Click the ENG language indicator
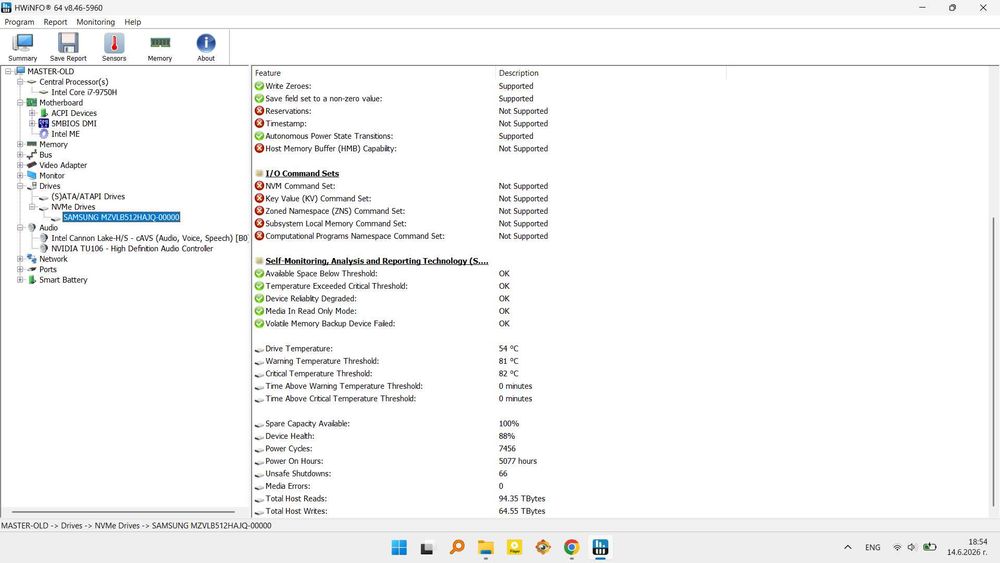 point(872,547)
